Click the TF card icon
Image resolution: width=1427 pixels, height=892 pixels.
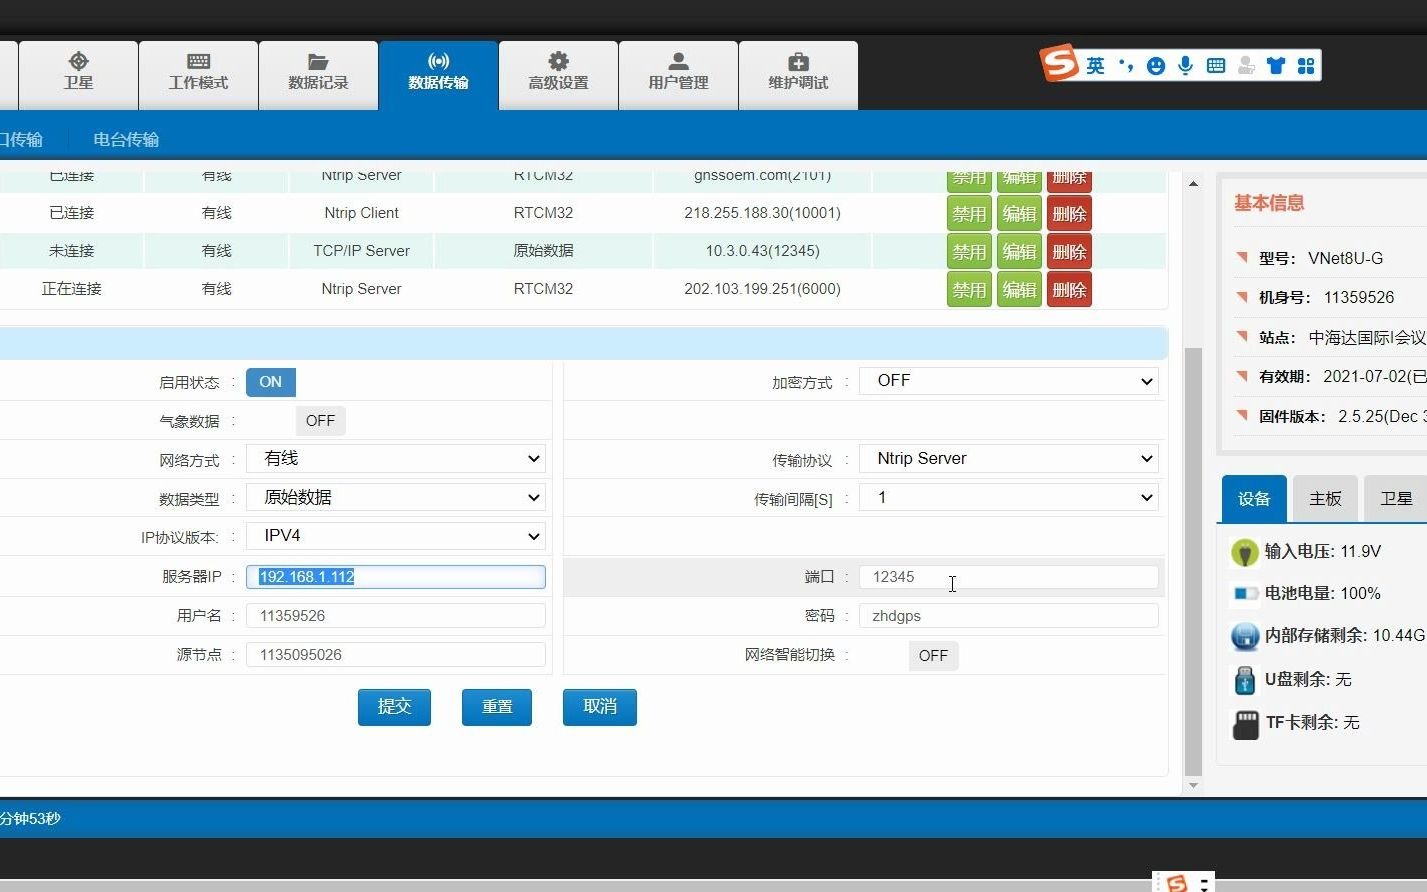(1246, 724)
